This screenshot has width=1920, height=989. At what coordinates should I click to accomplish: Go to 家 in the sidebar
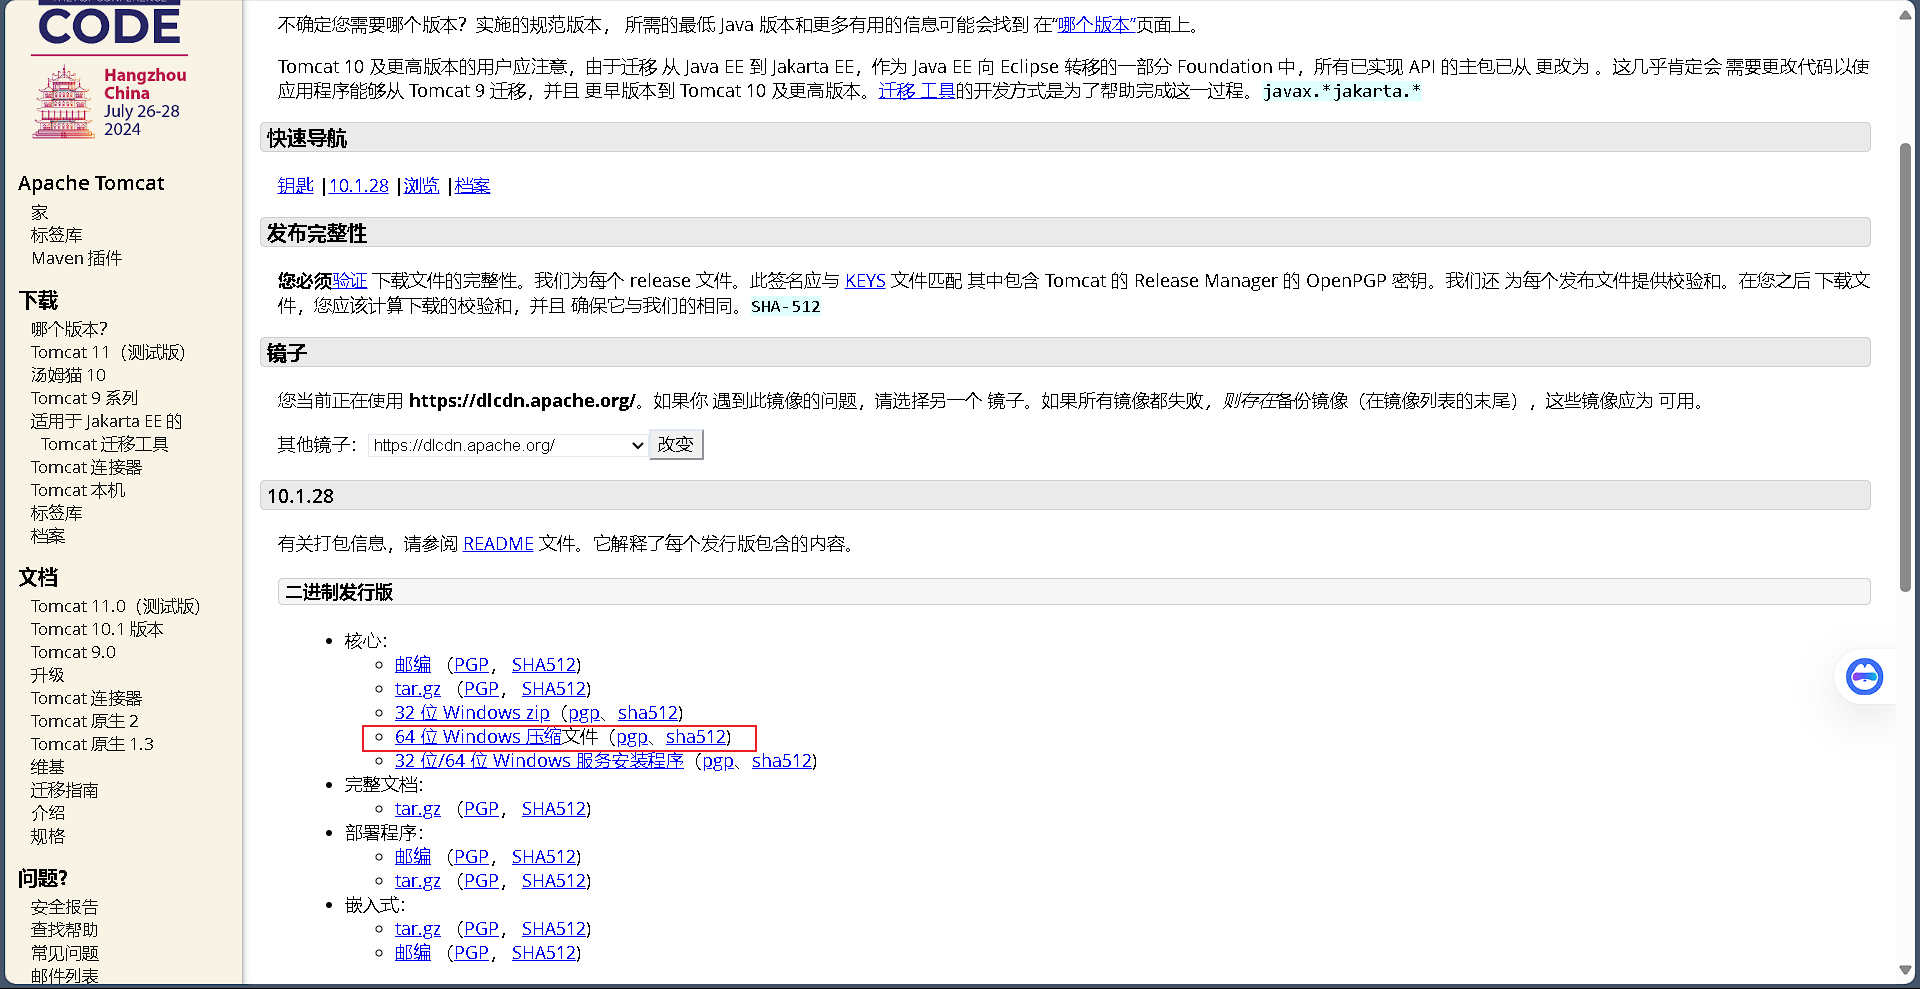coord(40,213)
